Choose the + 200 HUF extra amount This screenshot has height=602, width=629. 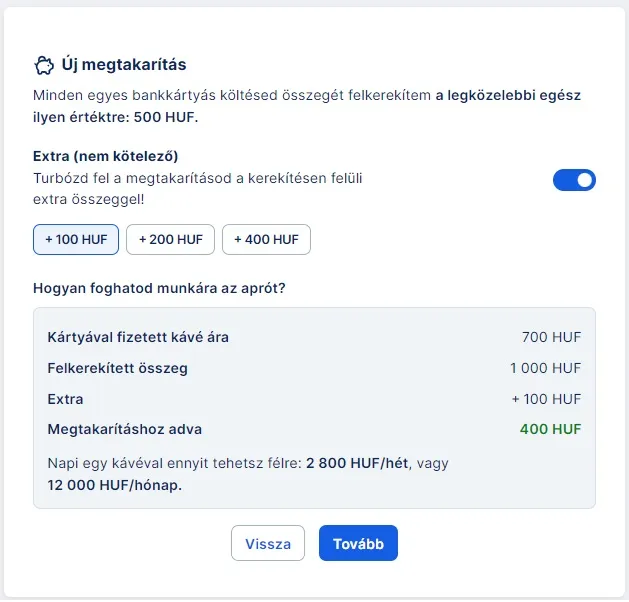[x=170, y=240]
